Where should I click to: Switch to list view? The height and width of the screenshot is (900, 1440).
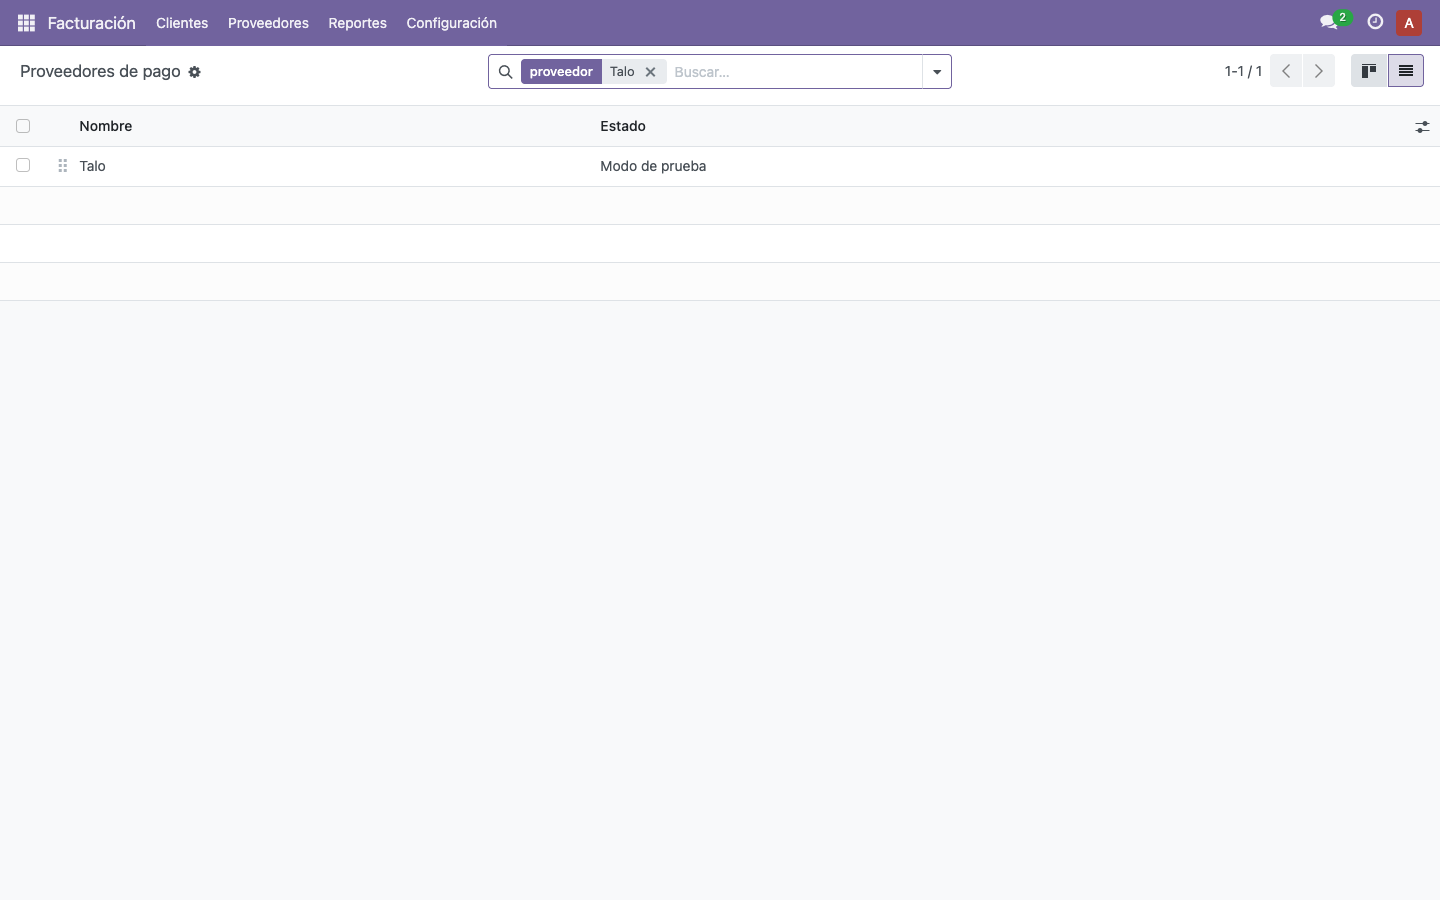click(1406, 71)
